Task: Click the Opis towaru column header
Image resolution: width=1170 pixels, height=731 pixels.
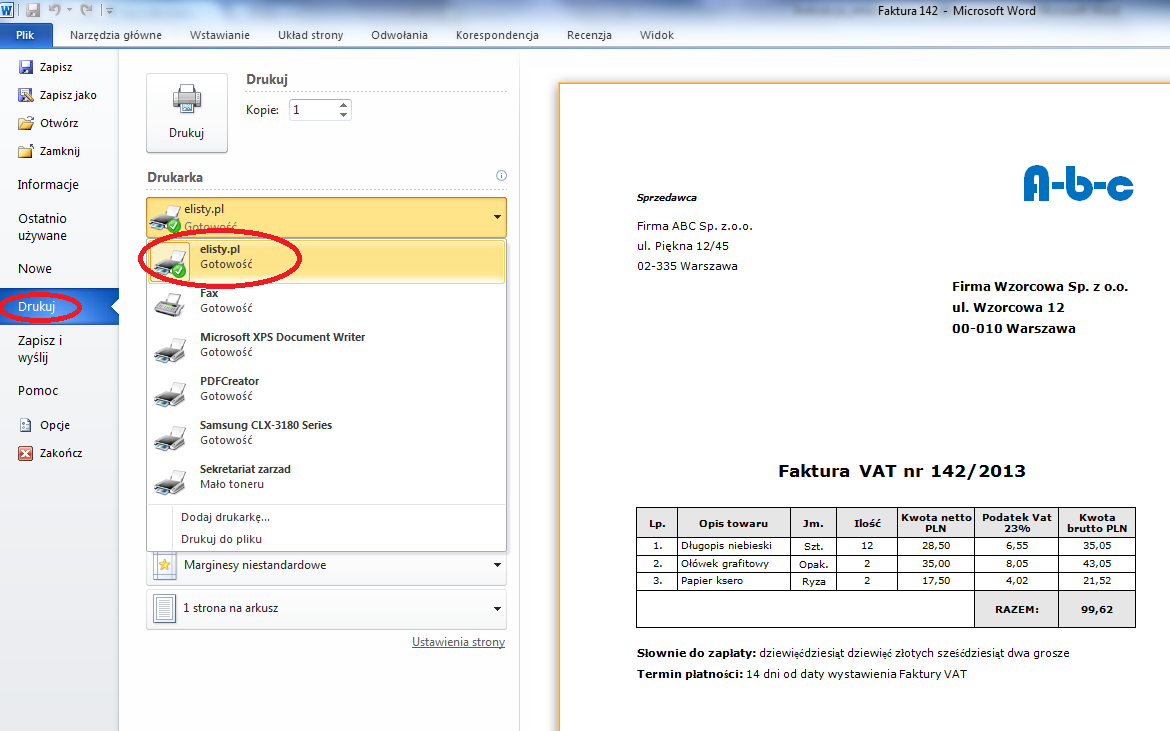Action: pos(733,524)
